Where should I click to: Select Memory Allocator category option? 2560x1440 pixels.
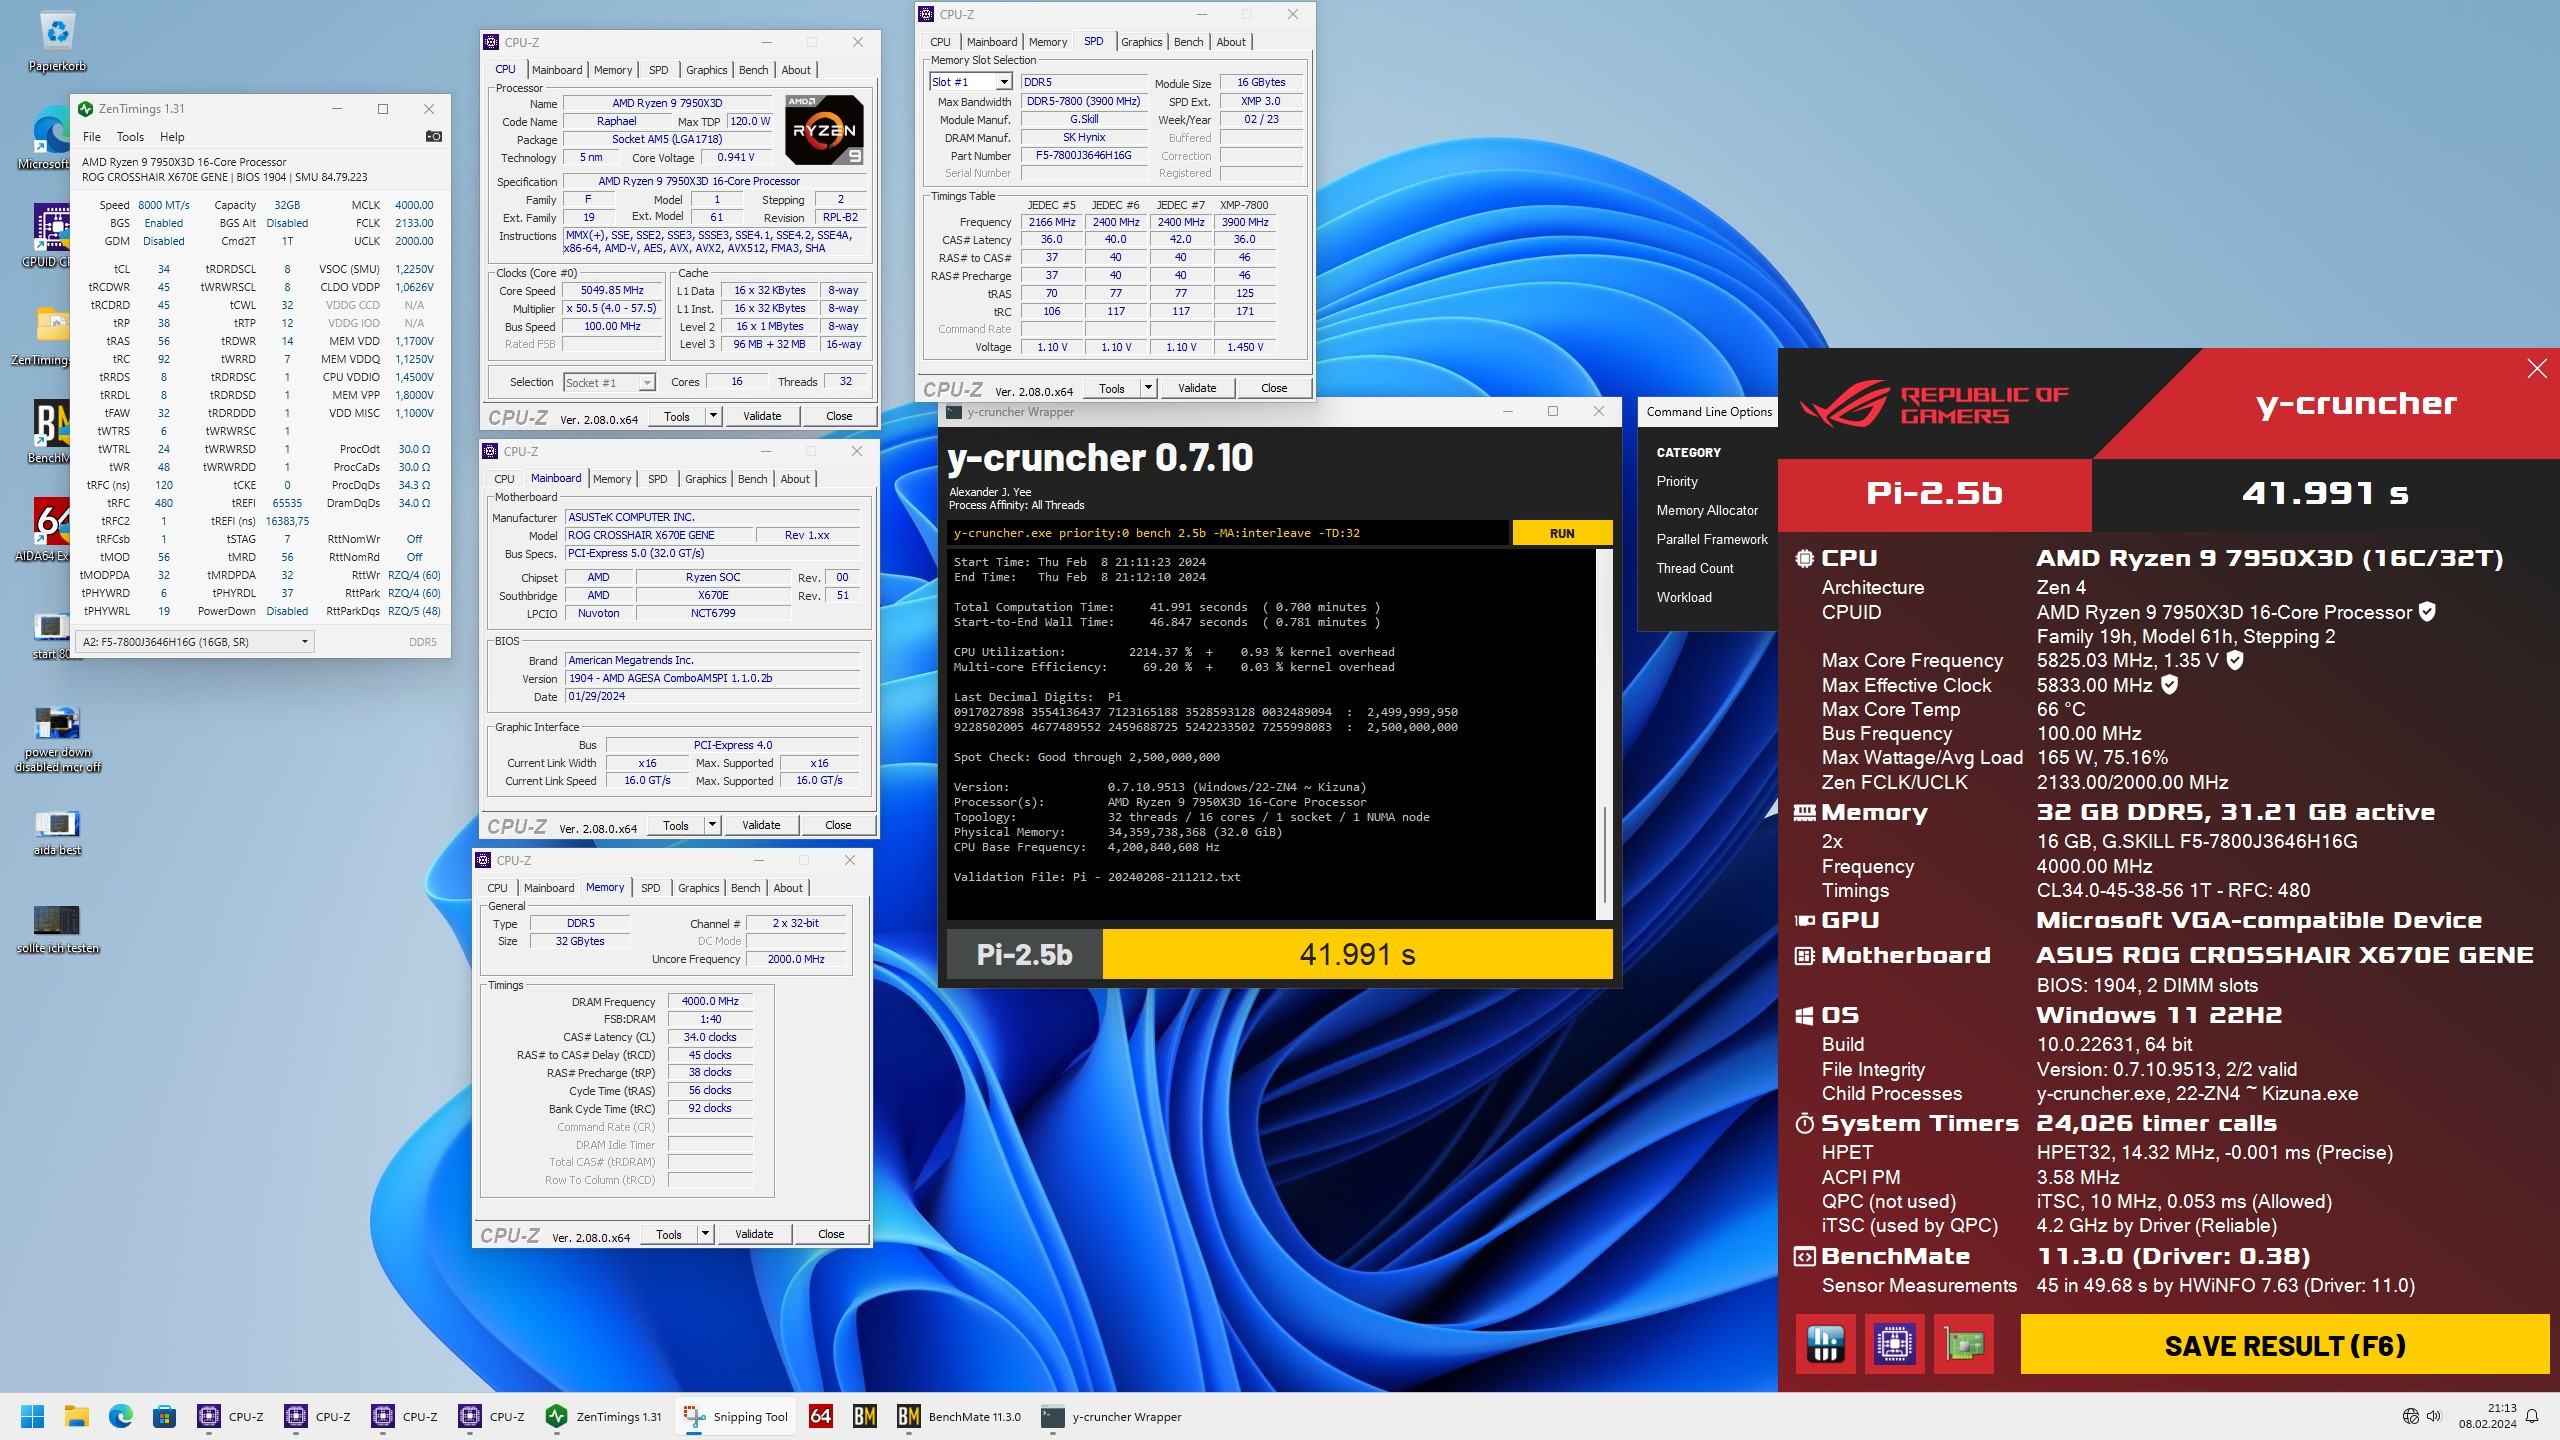coord(1706,510)
